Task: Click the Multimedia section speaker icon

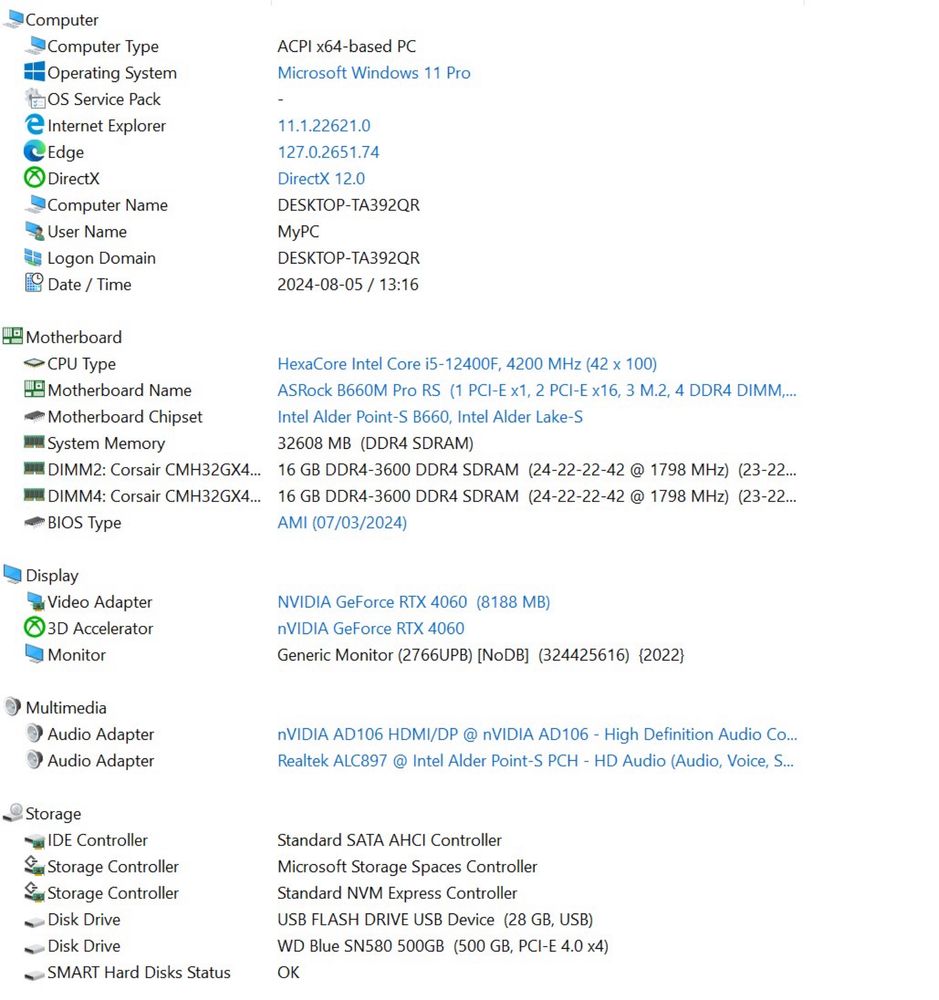Action: [x=13, y=707]
